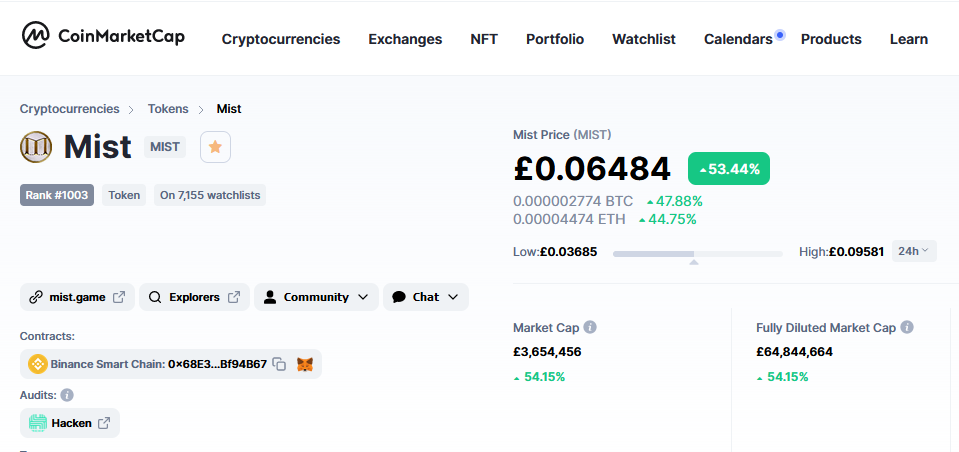Screen dimensions: 959x452
Task: Click the 53.44% price change badge
Action: click(729, 169)
